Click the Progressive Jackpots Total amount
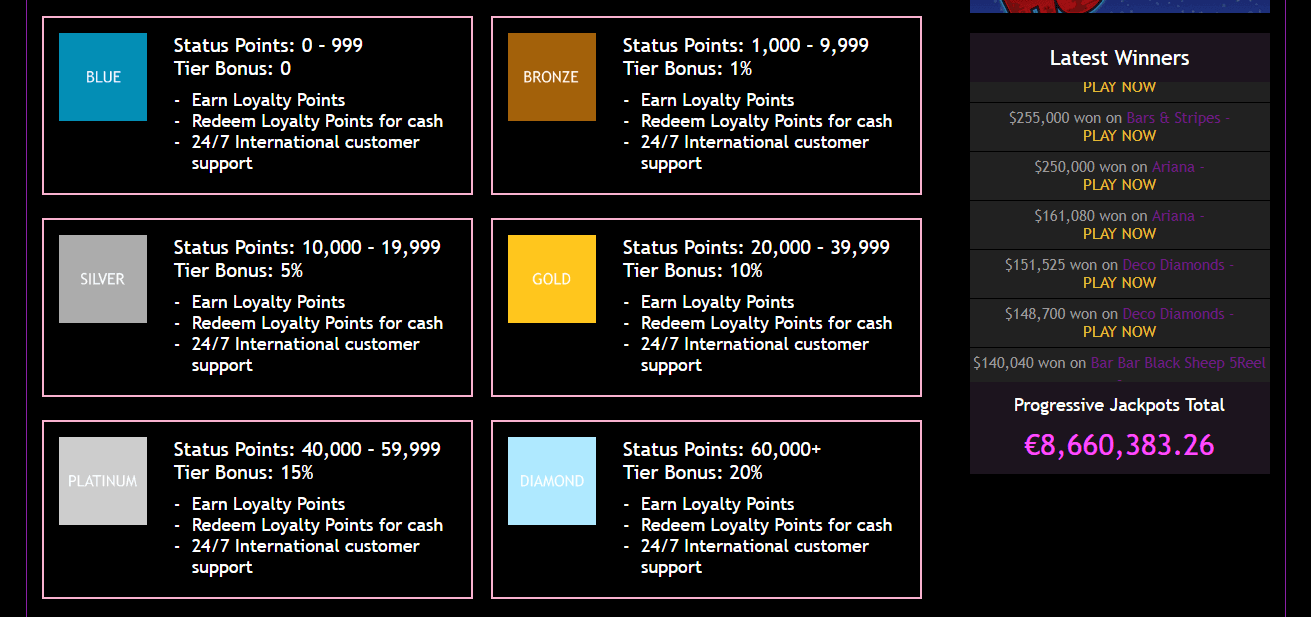 tap(1119, 445)
